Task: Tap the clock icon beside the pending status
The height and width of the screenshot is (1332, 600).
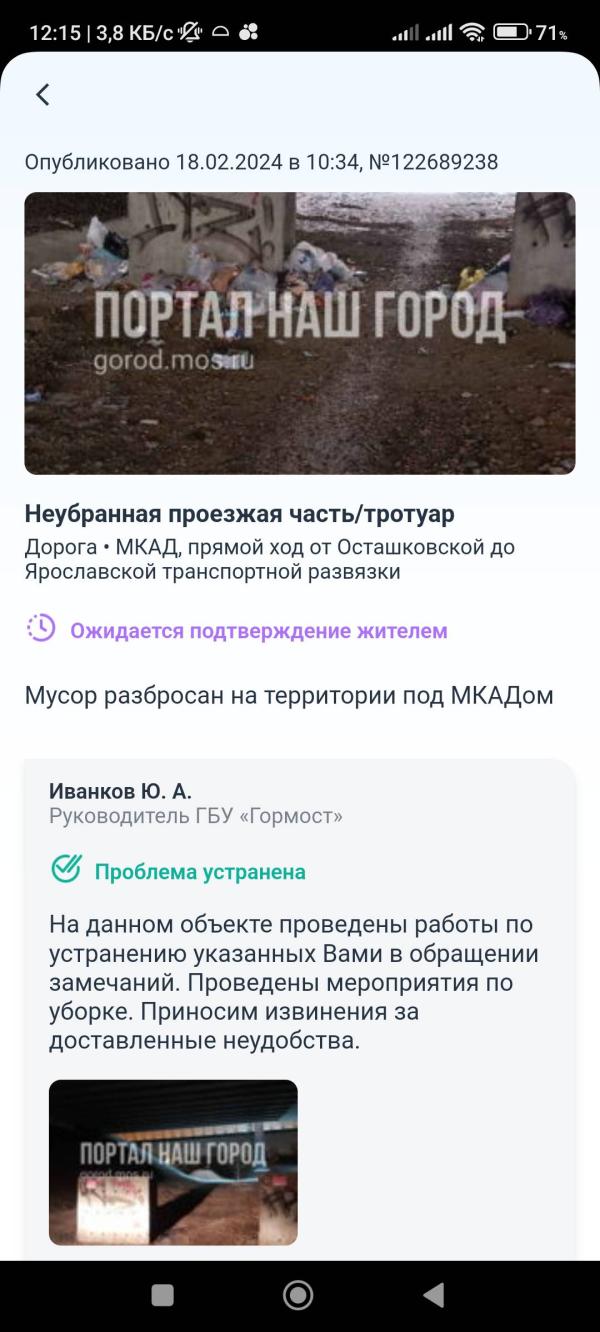Action: [41, 628]
